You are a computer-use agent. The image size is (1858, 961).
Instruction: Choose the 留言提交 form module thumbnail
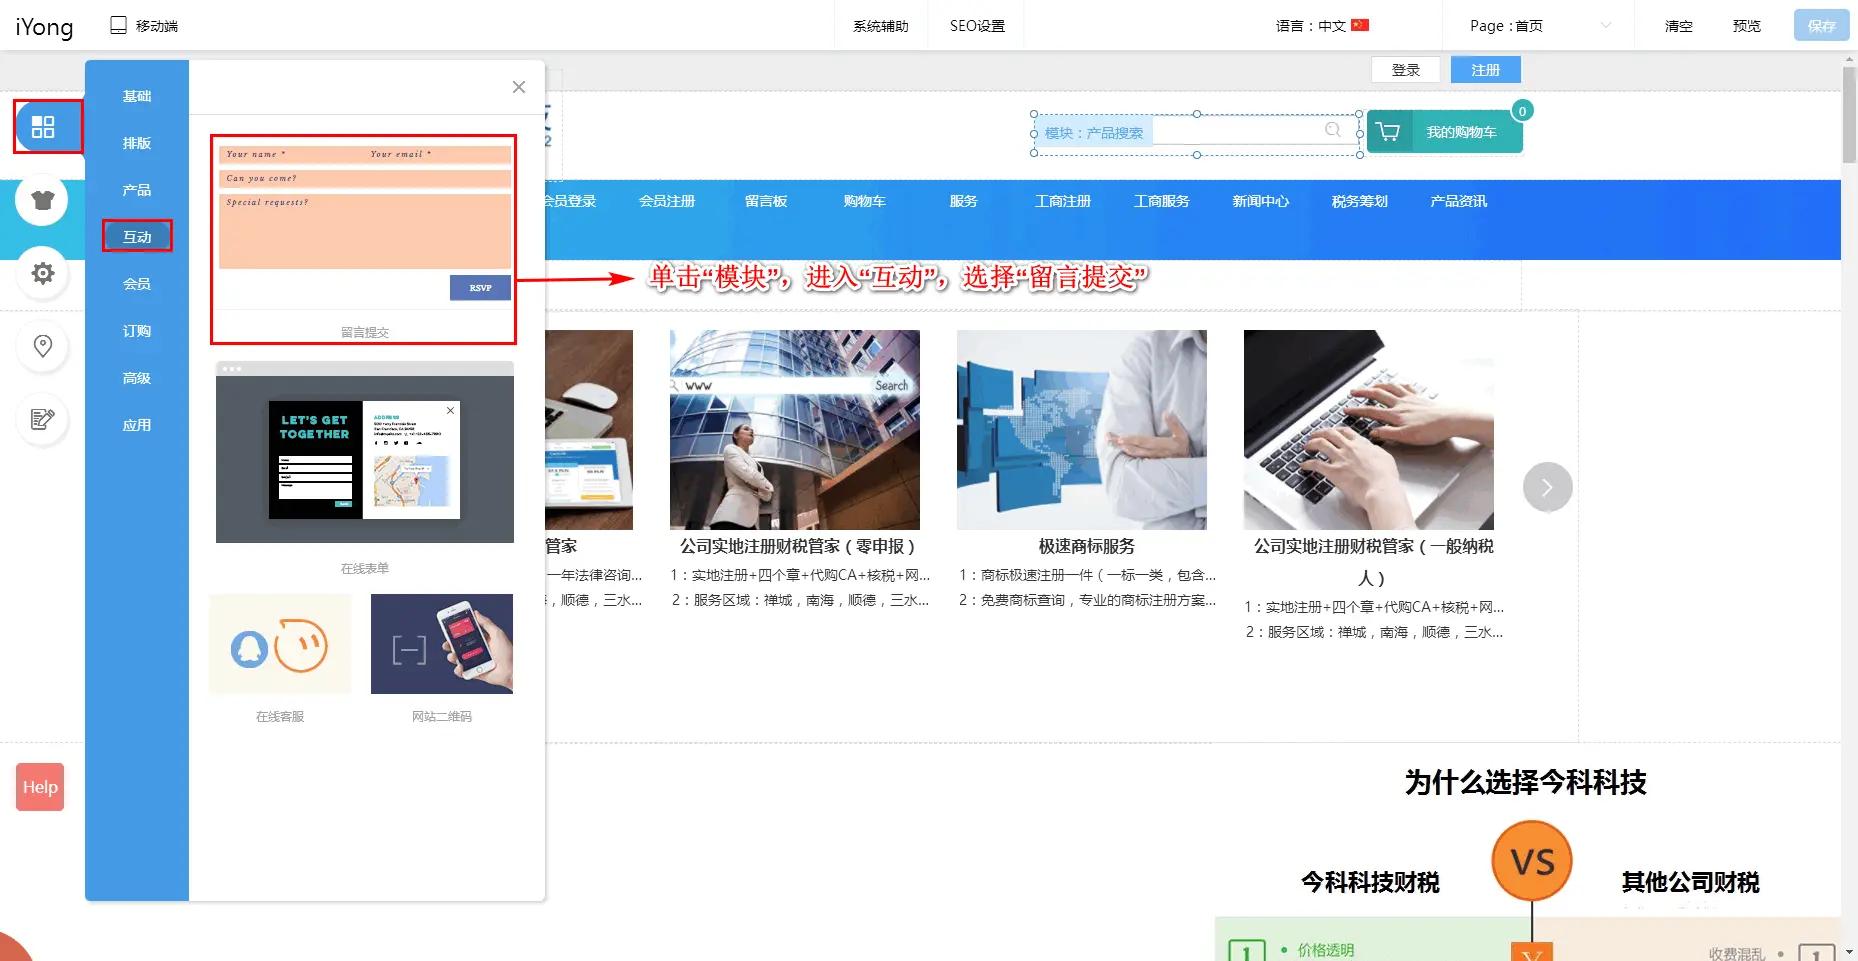364,240
